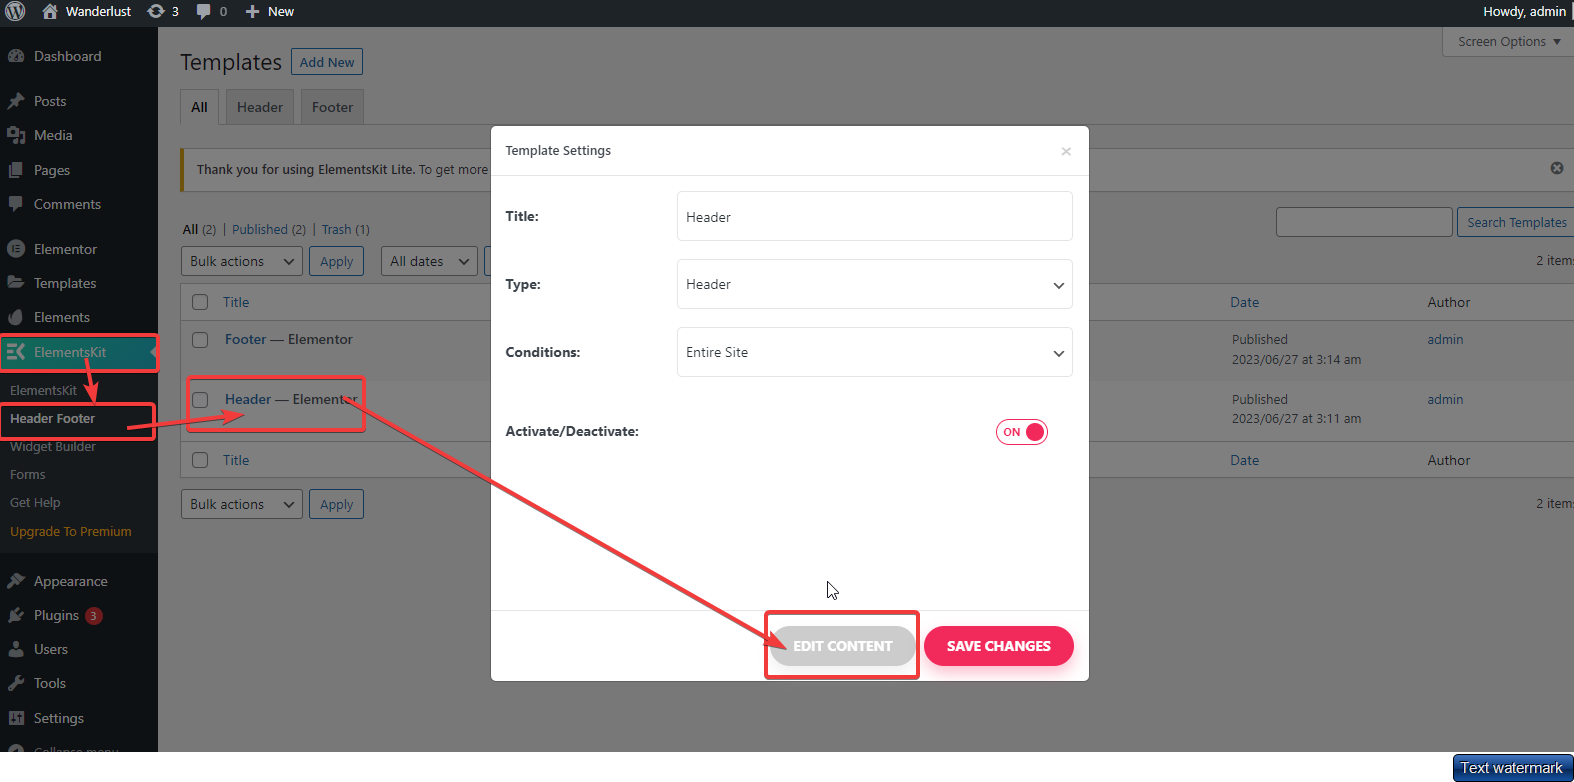Click the Edit Content button
The image size is (1574, 782).
click(x=842, y=646)
